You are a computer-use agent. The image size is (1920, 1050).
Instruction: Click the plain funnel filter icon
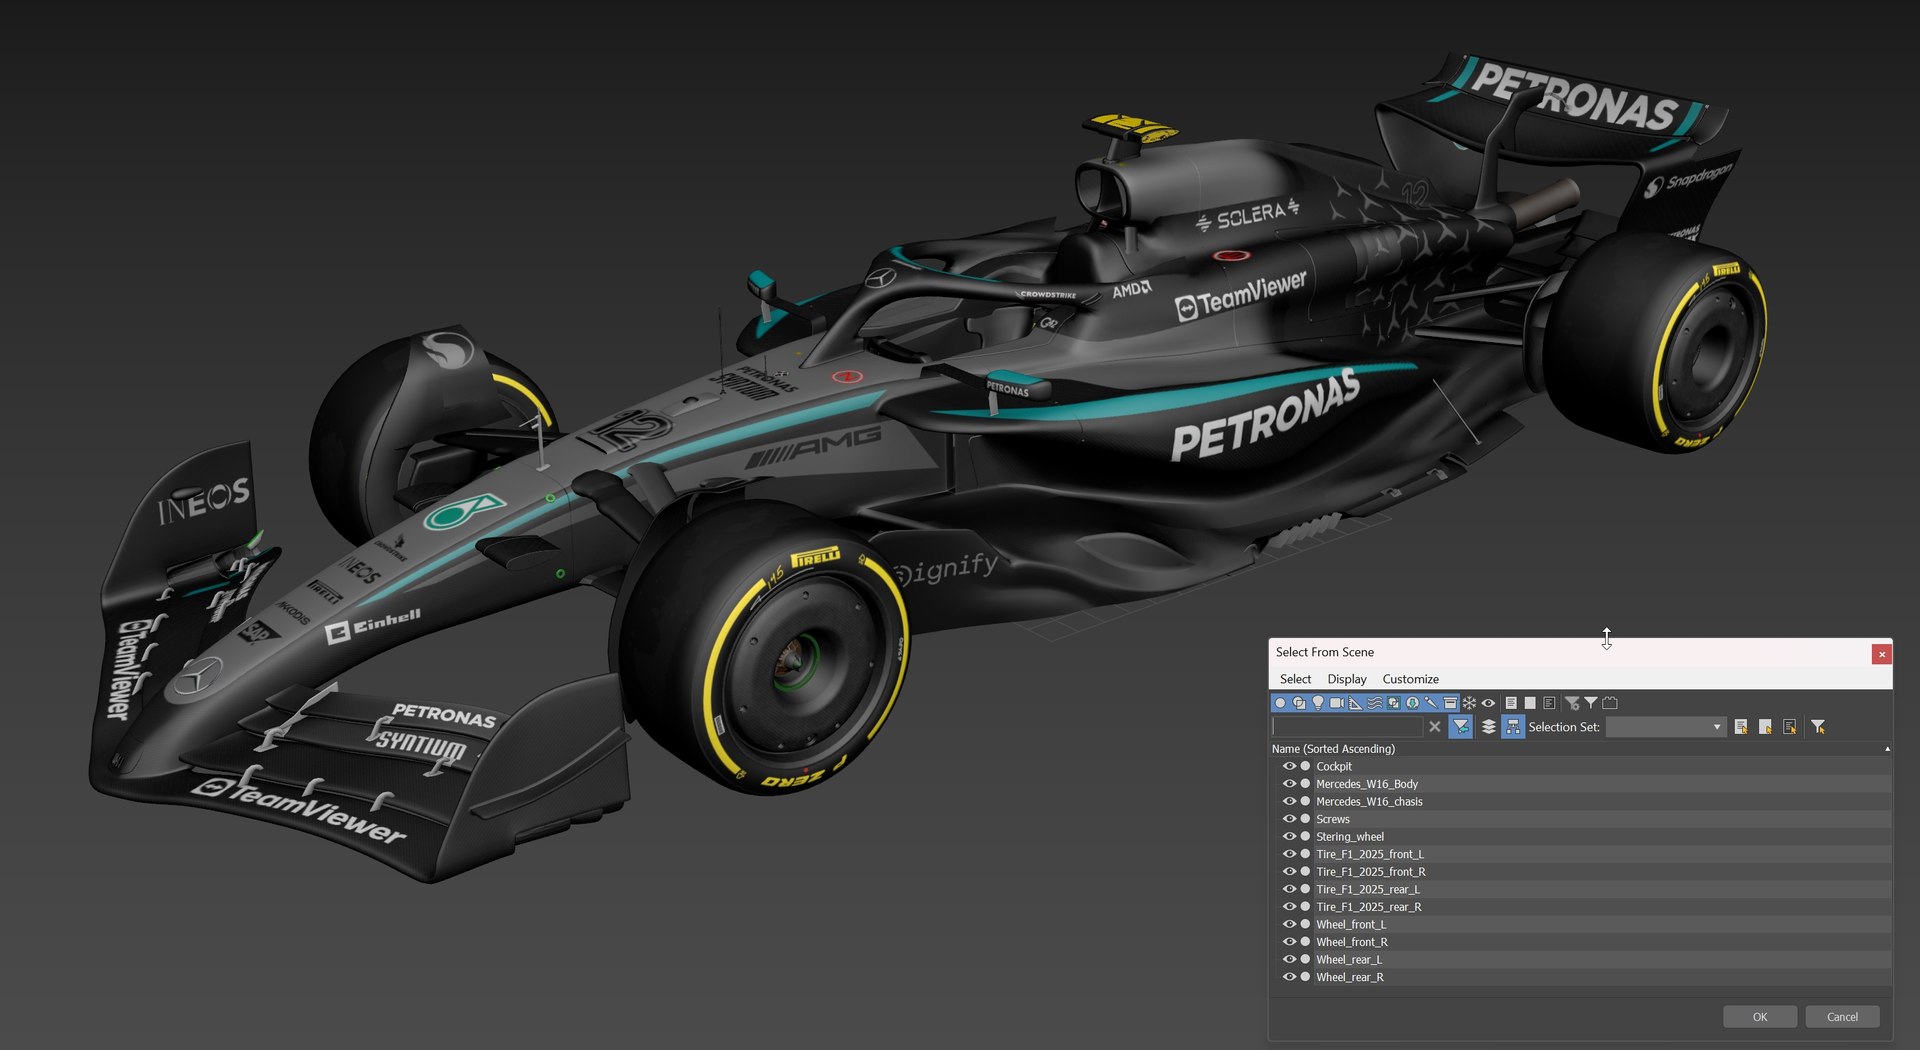point(1590,703)
